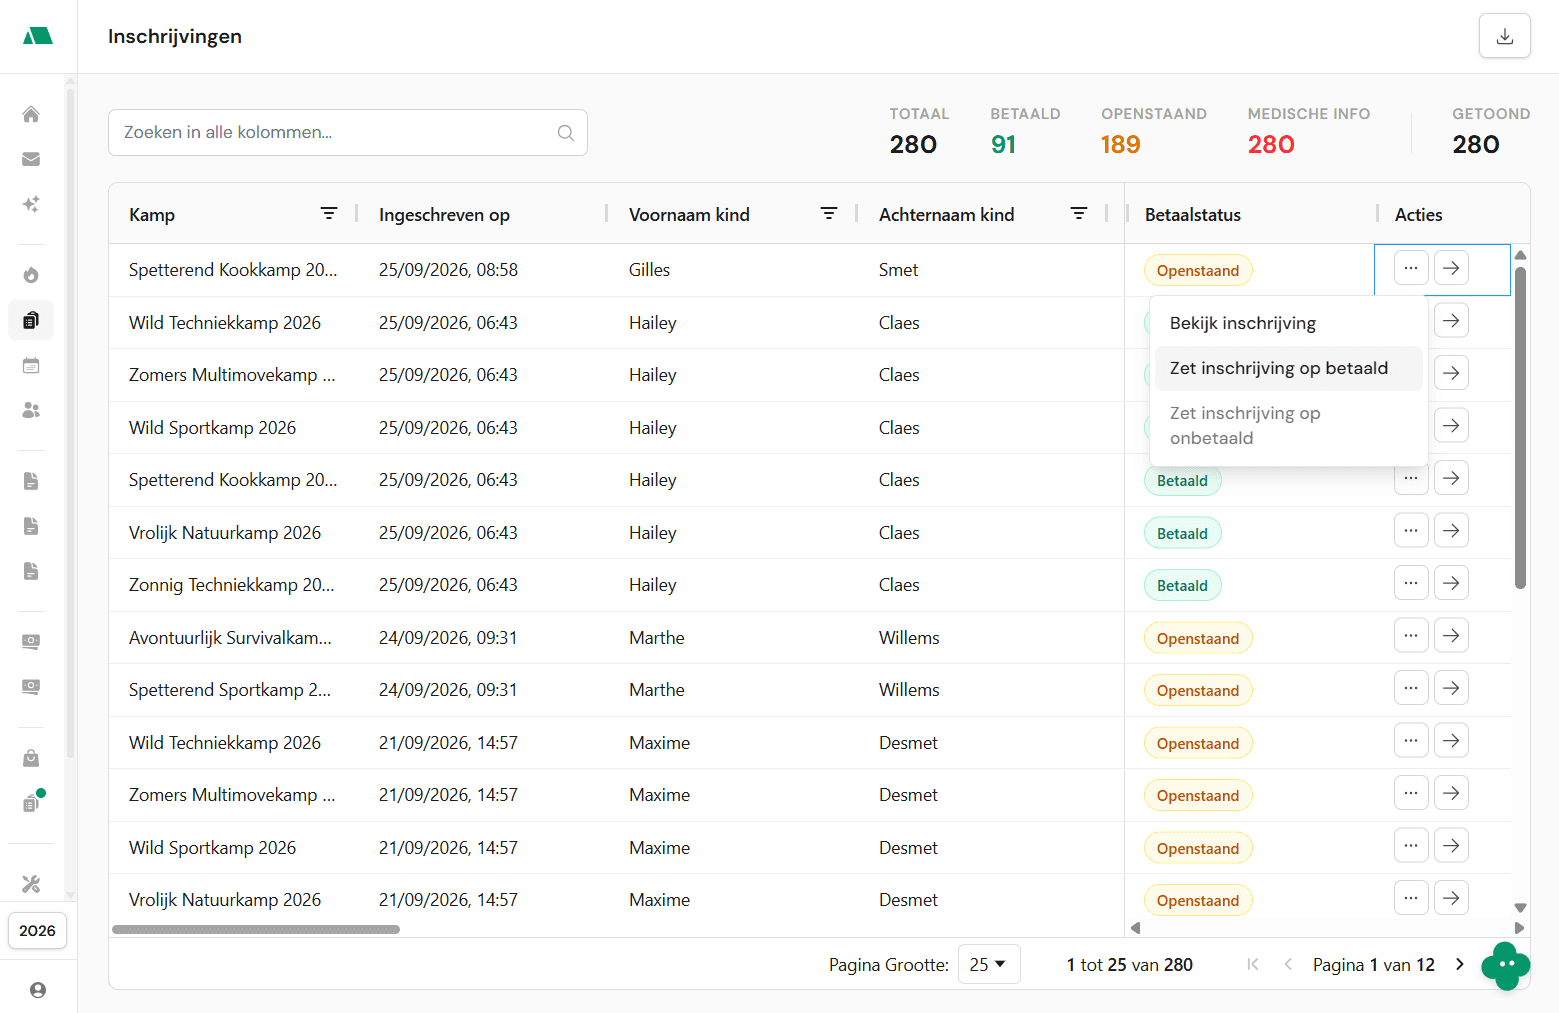
Task: Open Kamp column filter menu
Action: click(x=329, y=213)
